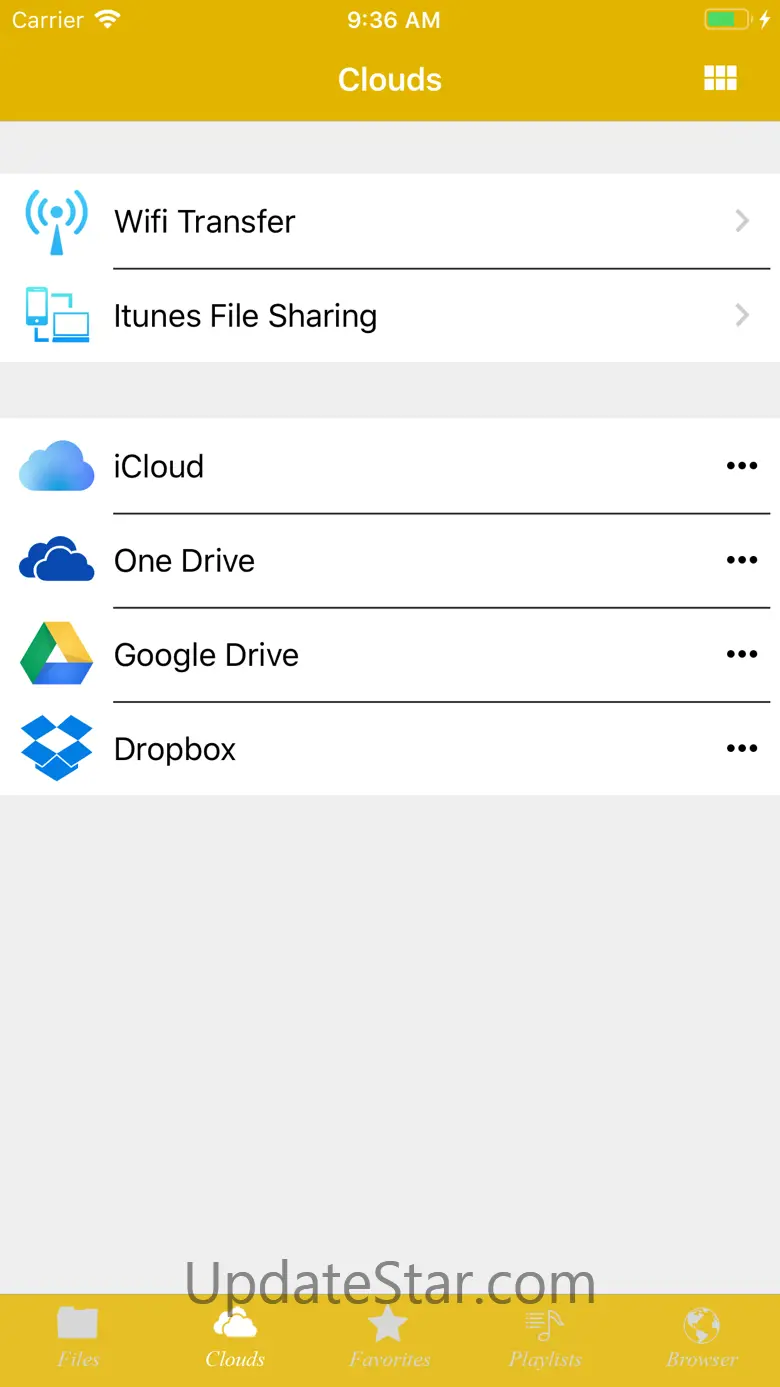Choose the Dropbox label text

coord(175,749)
